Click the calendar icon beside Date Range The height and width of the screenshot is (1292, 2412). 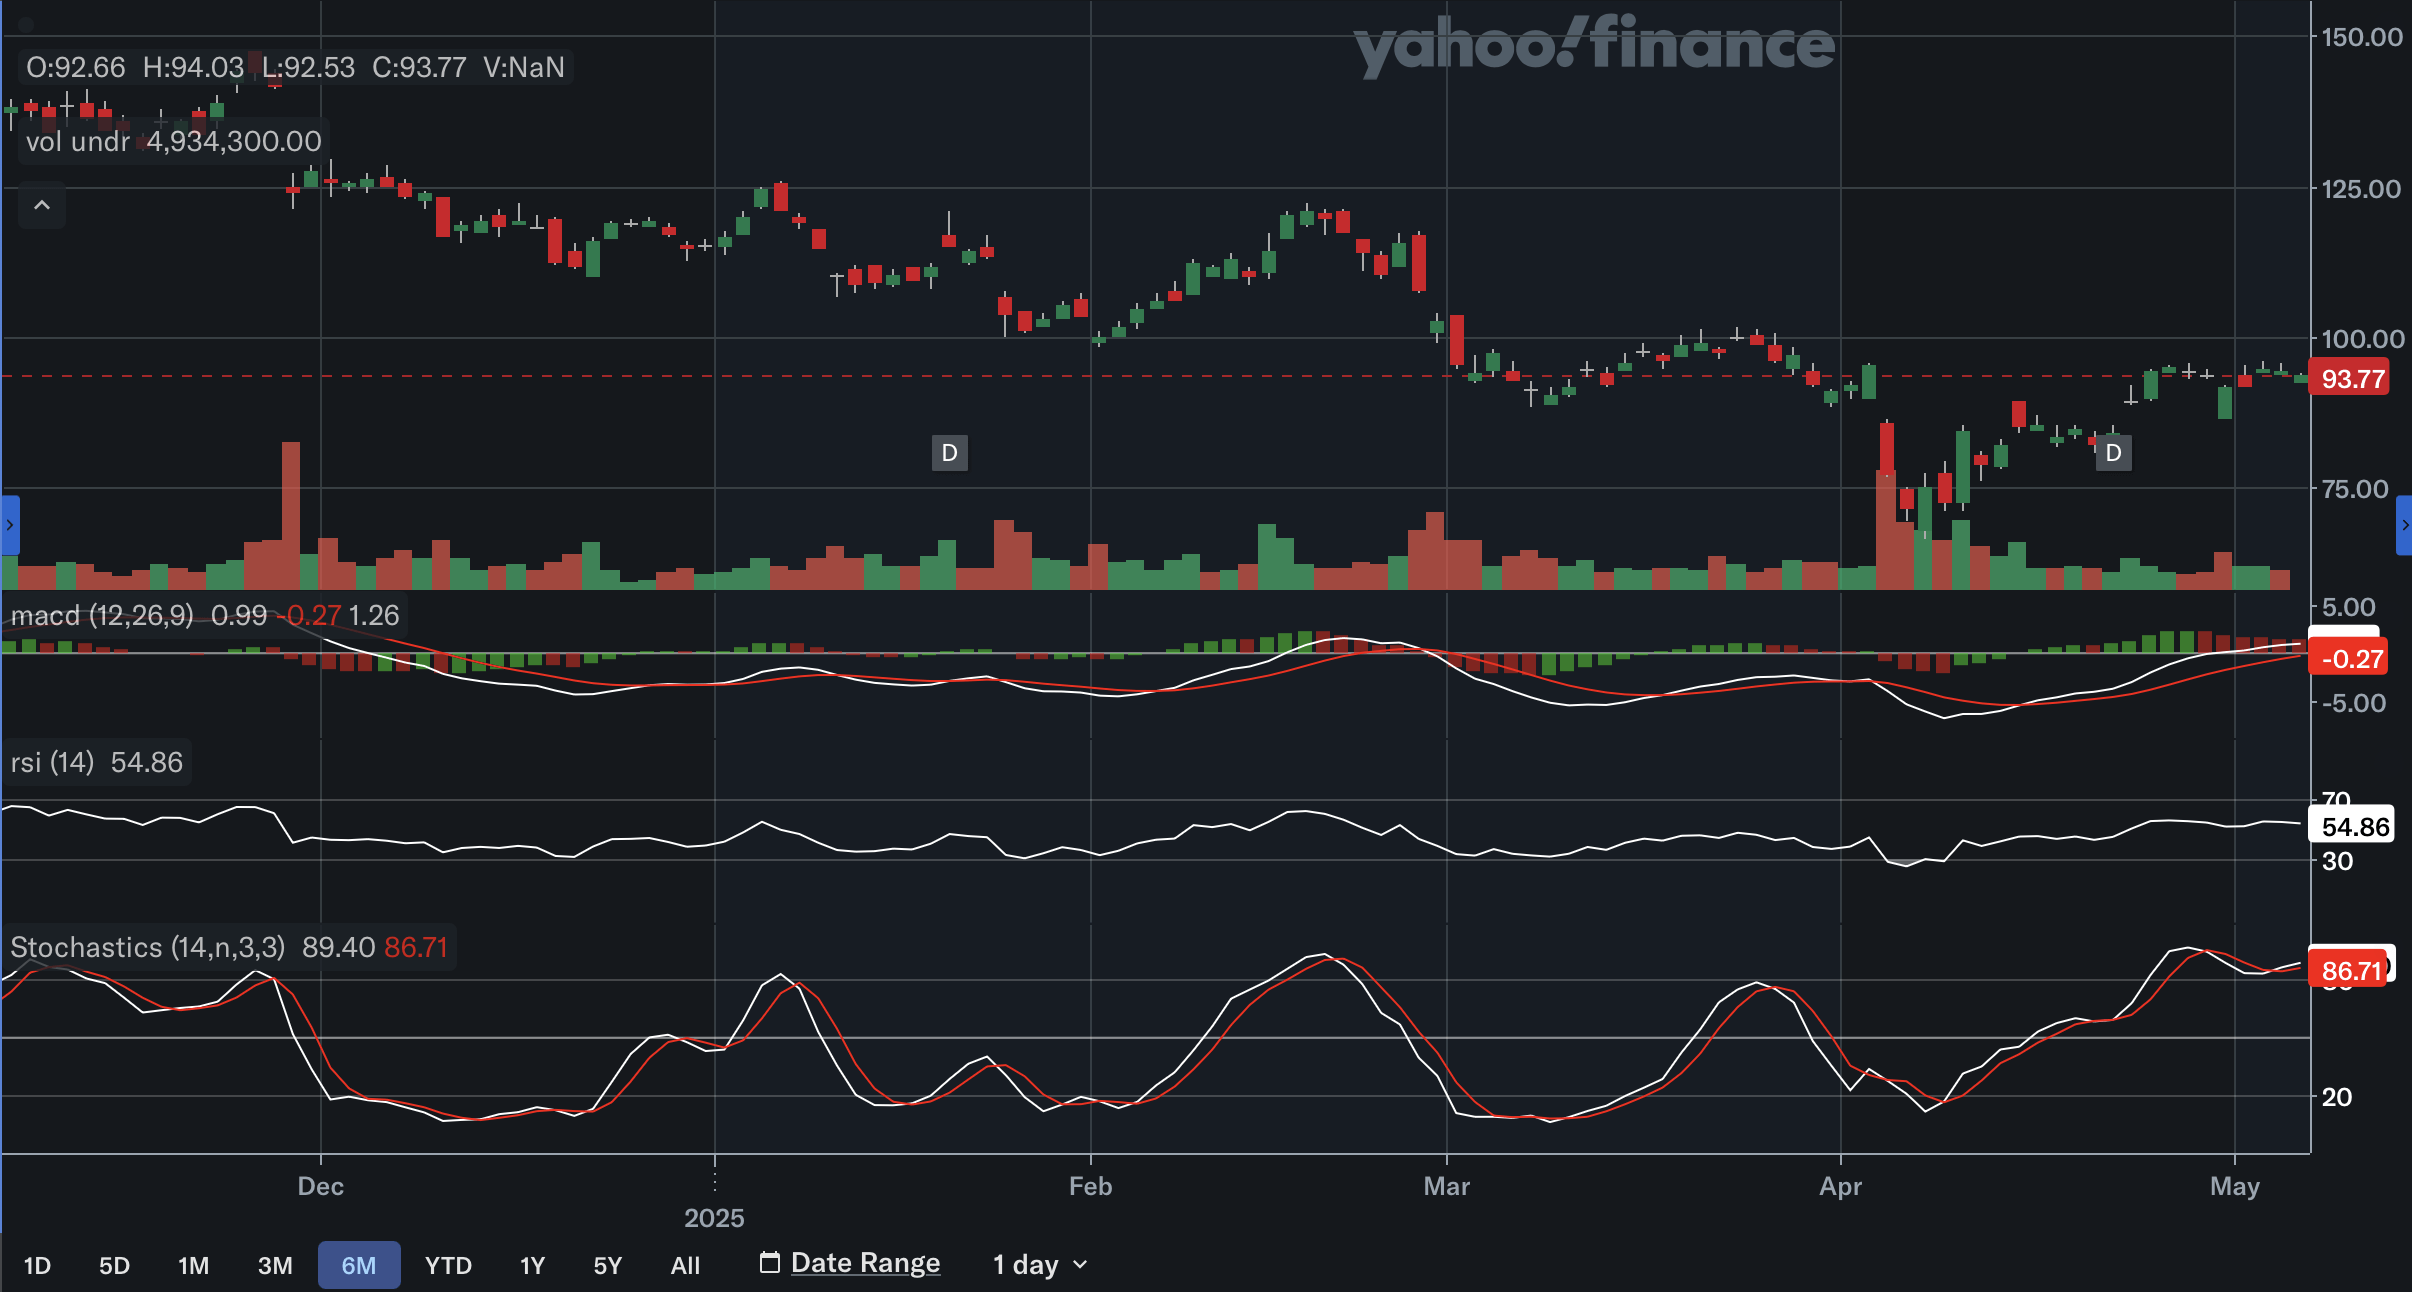(x=769, y=1262)
